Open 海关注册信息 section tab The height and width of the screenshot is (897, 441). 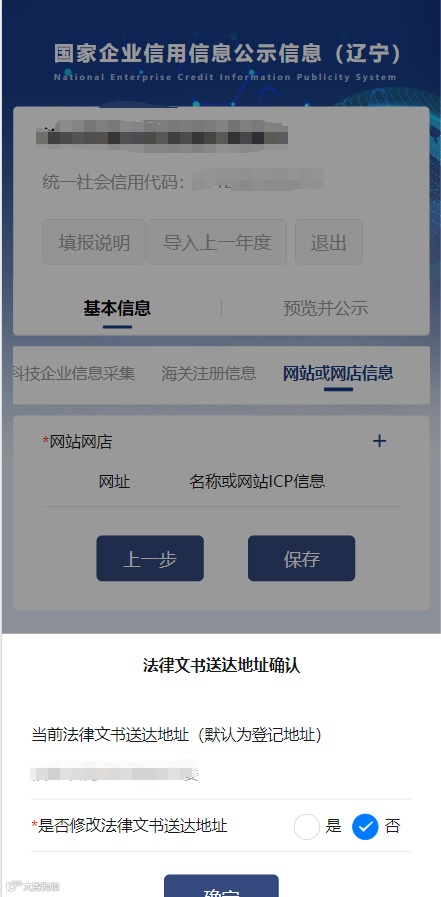[209, 374]
